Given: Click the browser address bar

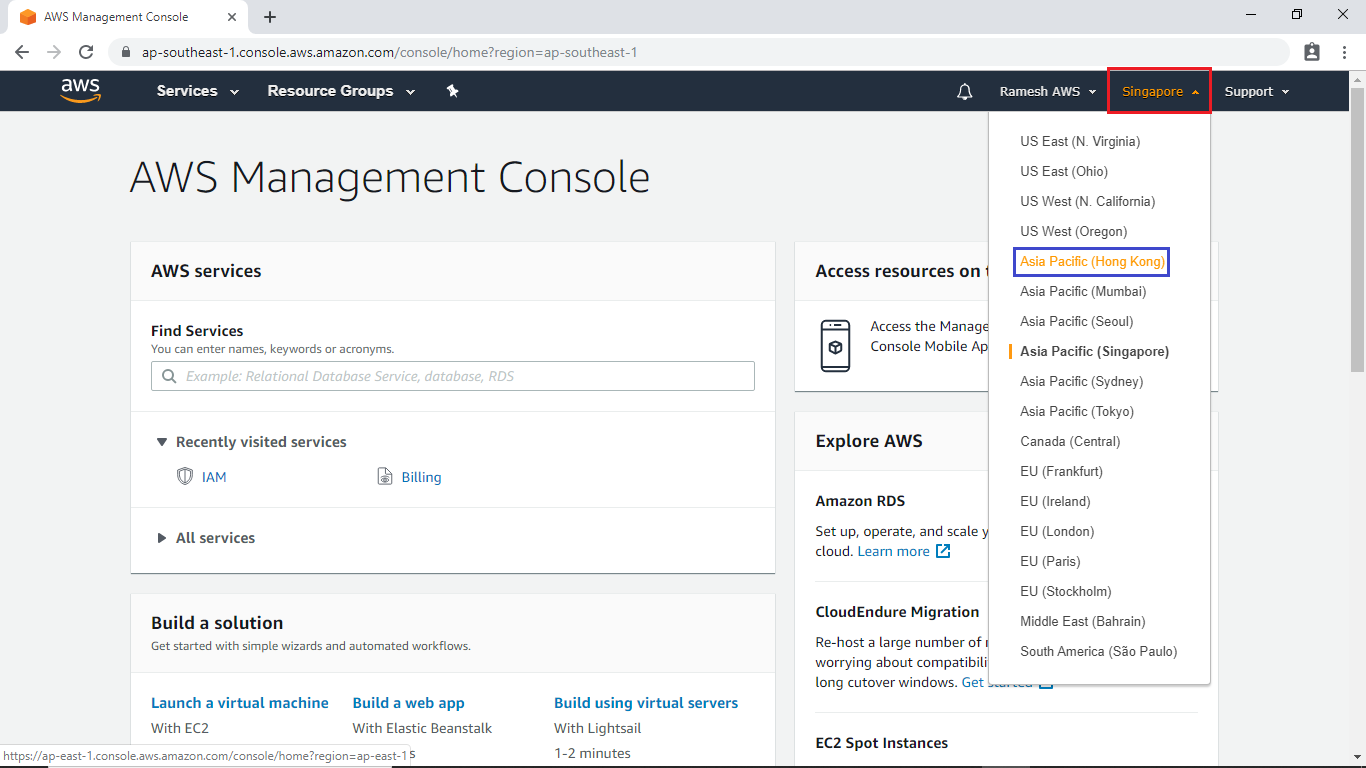Looking at the screenshot, I should (x=700, y=52).
